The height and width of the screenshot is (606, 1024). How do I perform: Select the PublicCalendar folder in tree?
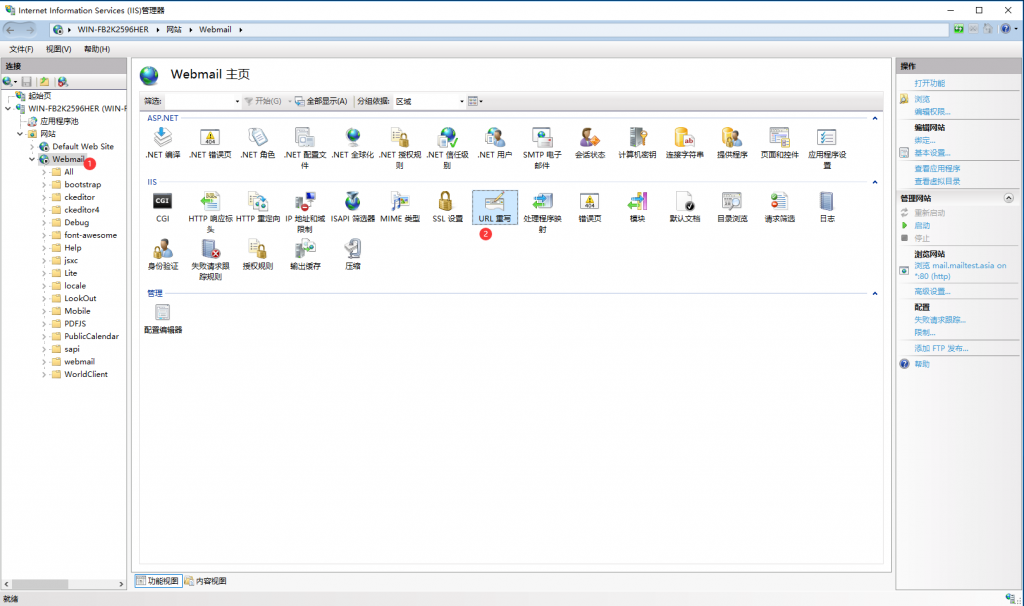click(91, 336)
